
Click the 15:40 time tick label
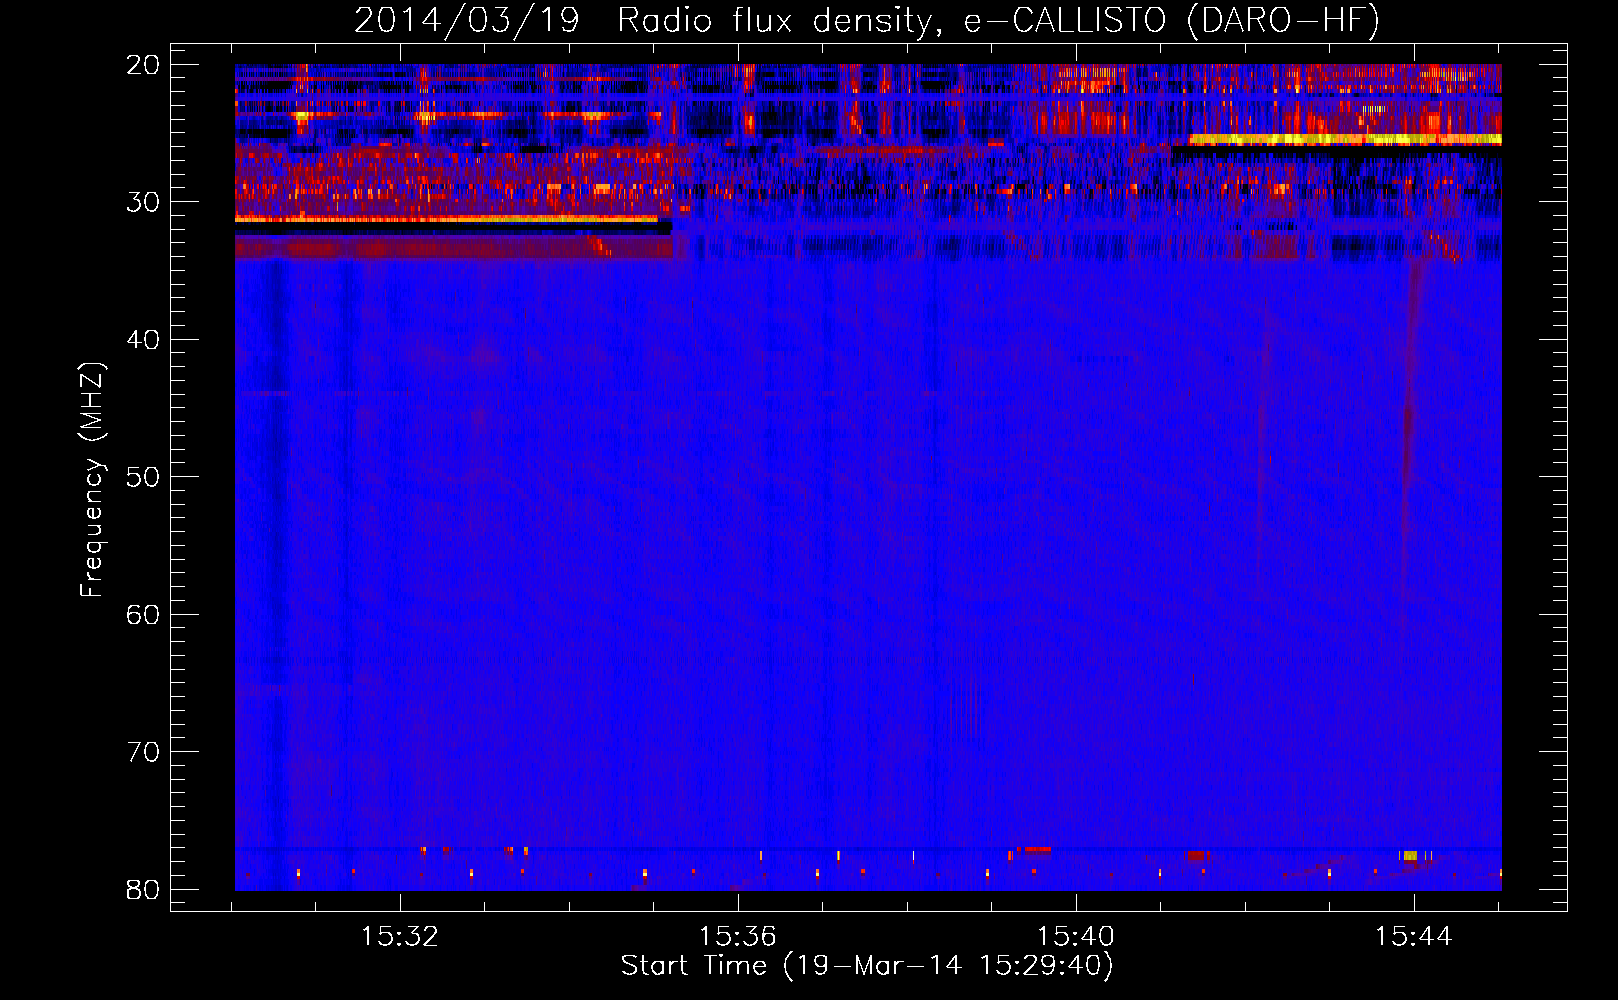click(x=1076, y=937)
